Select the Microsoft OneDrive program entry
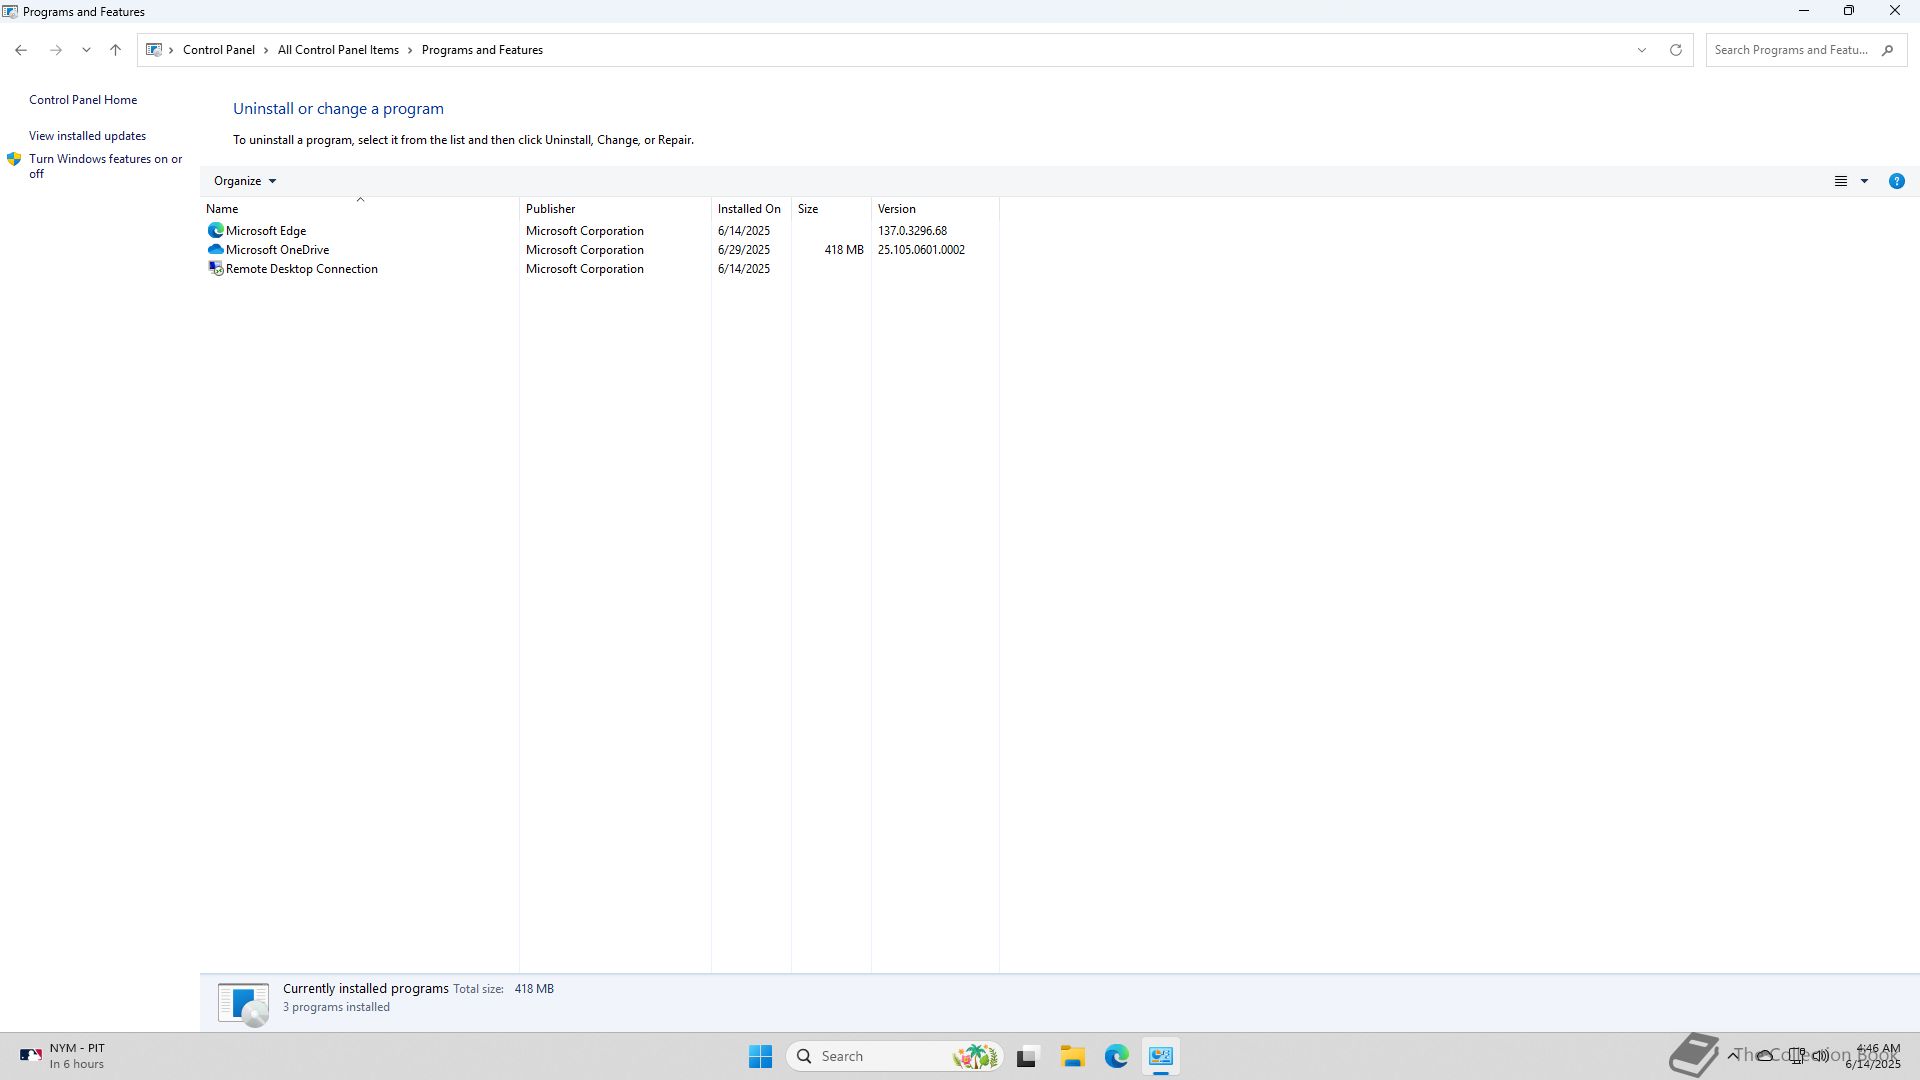The width and height of the screenshot is (1920, 1080). pyautogui.click(x=277, y=250)
